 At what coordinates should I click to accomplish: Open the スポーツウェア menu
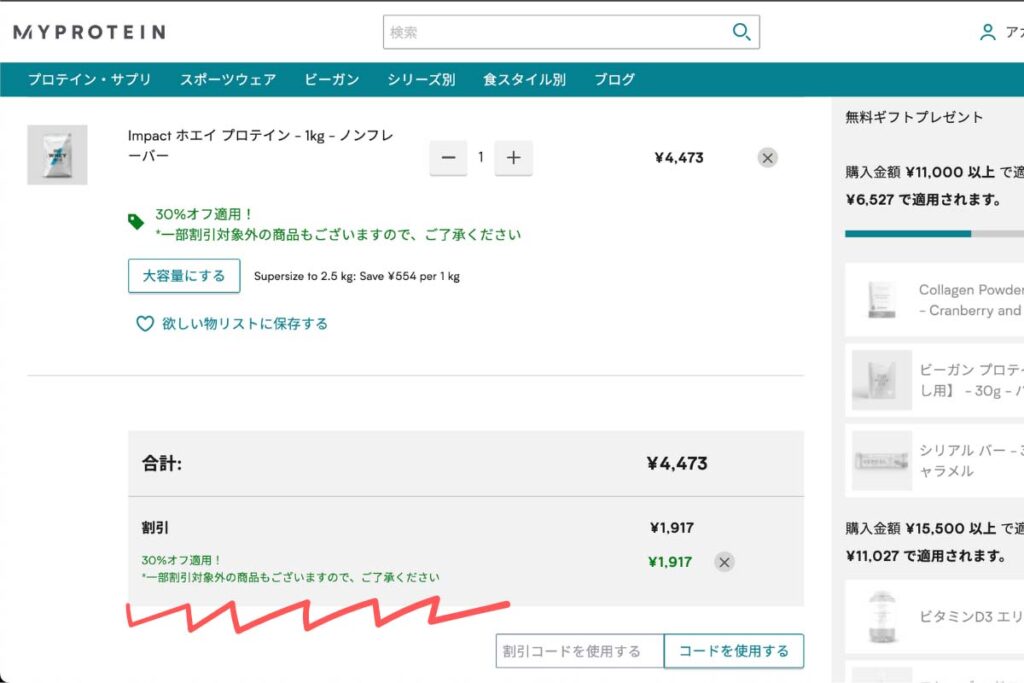228,80
